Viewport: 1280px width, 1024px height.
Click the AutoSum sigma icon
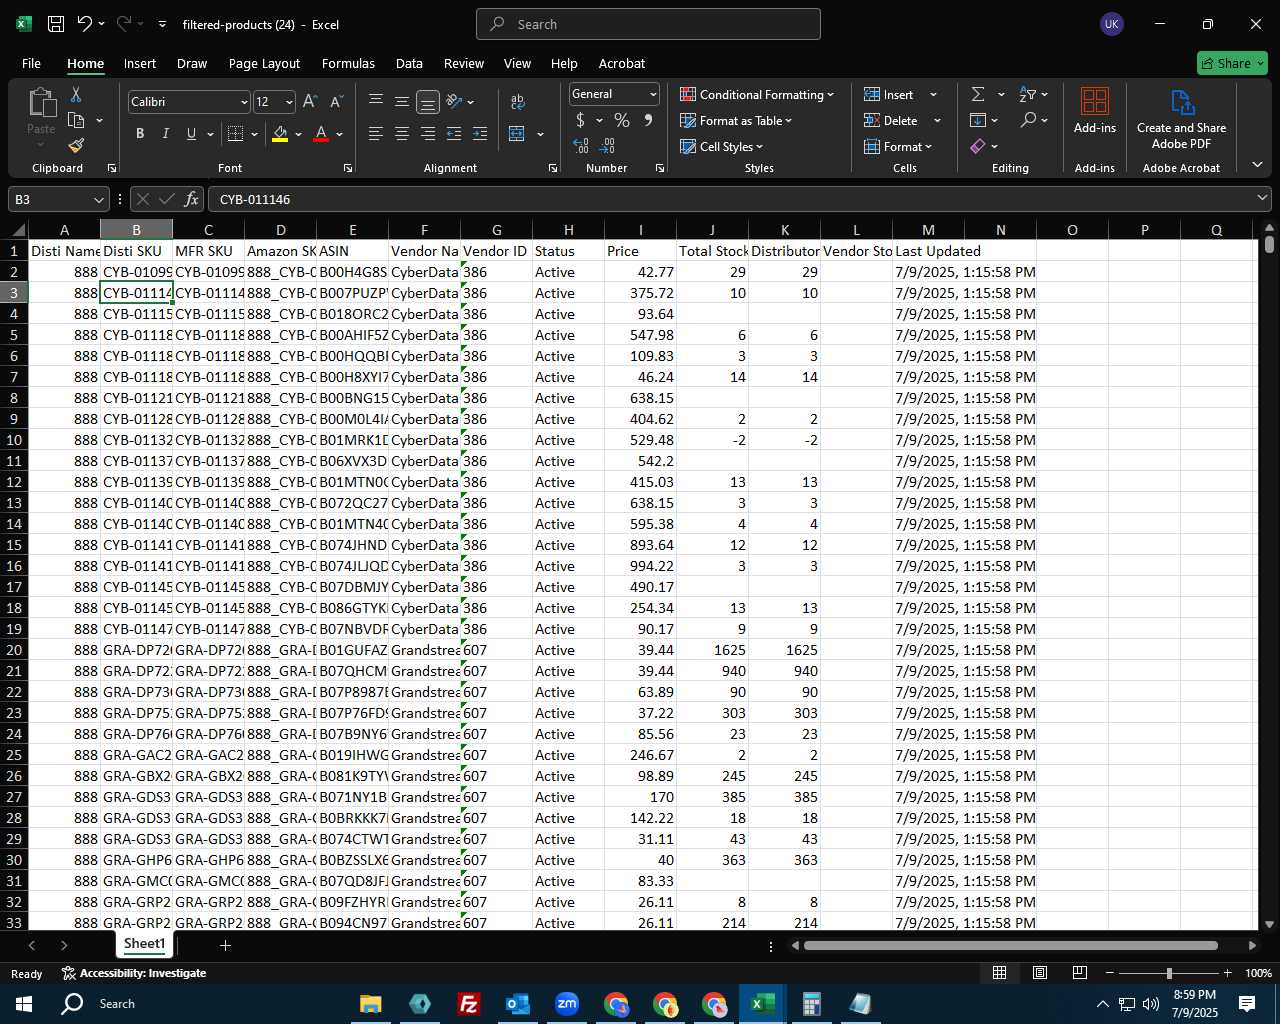coord(978,94)
